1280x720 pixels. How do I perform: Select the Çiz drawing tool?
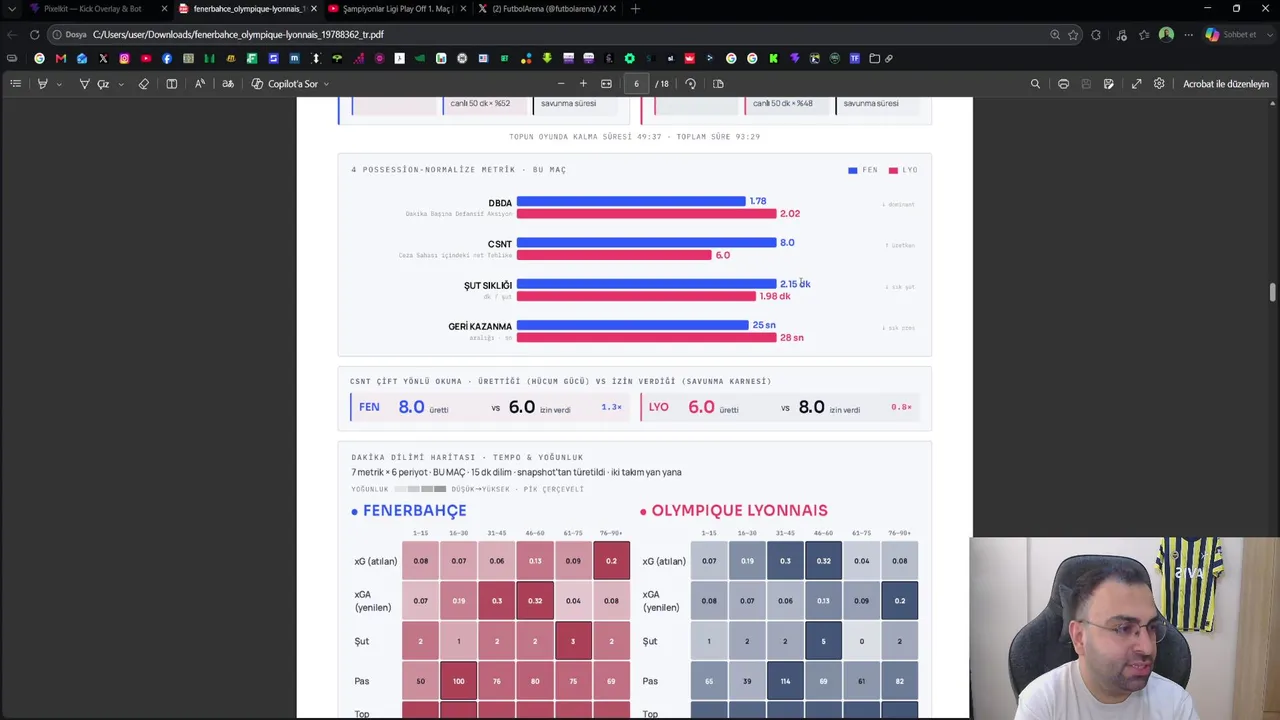pyautogui.click(x=95, y=84)
